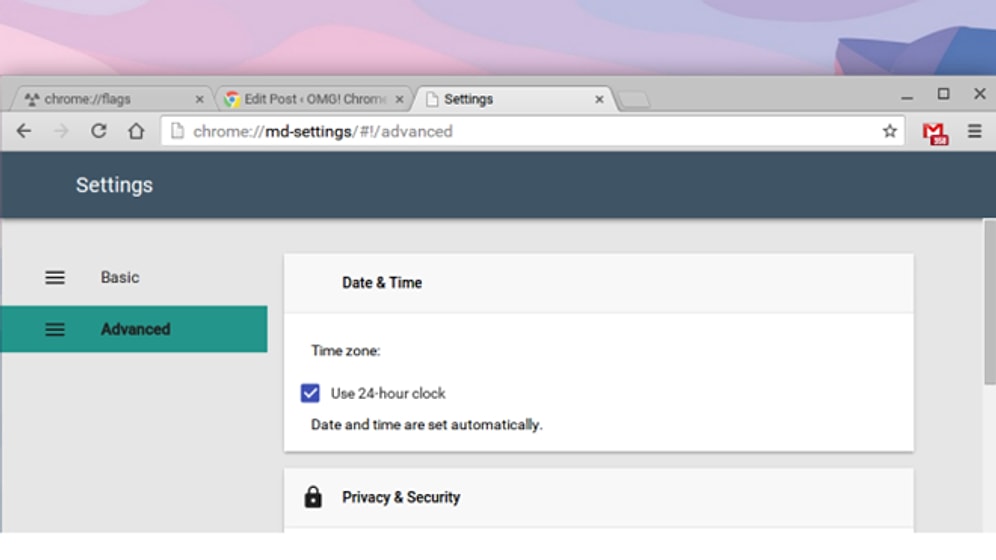Open the Chrome hamburger menu
This screenshot has height=560, width=996.
pos(974,131)
